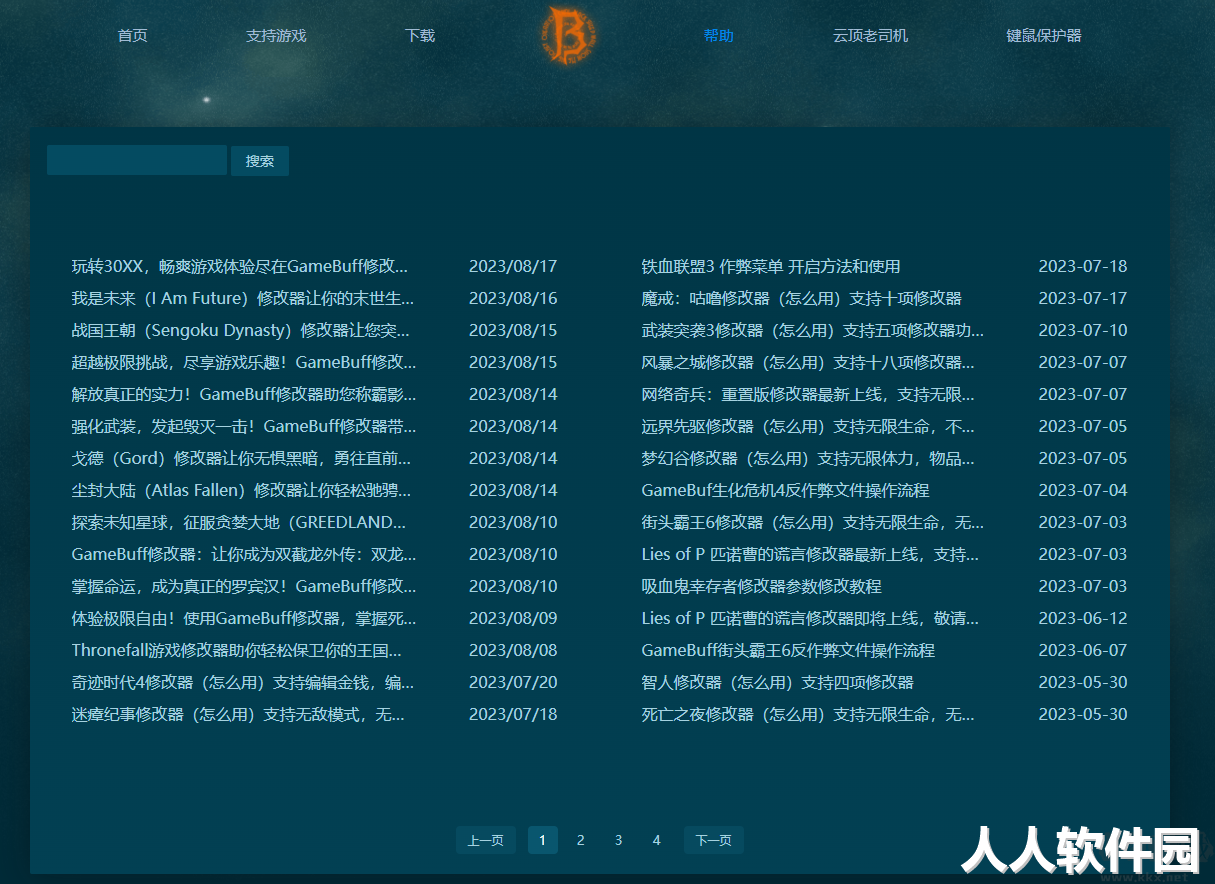Select the 帮助 nav item

tap(719, 36)
